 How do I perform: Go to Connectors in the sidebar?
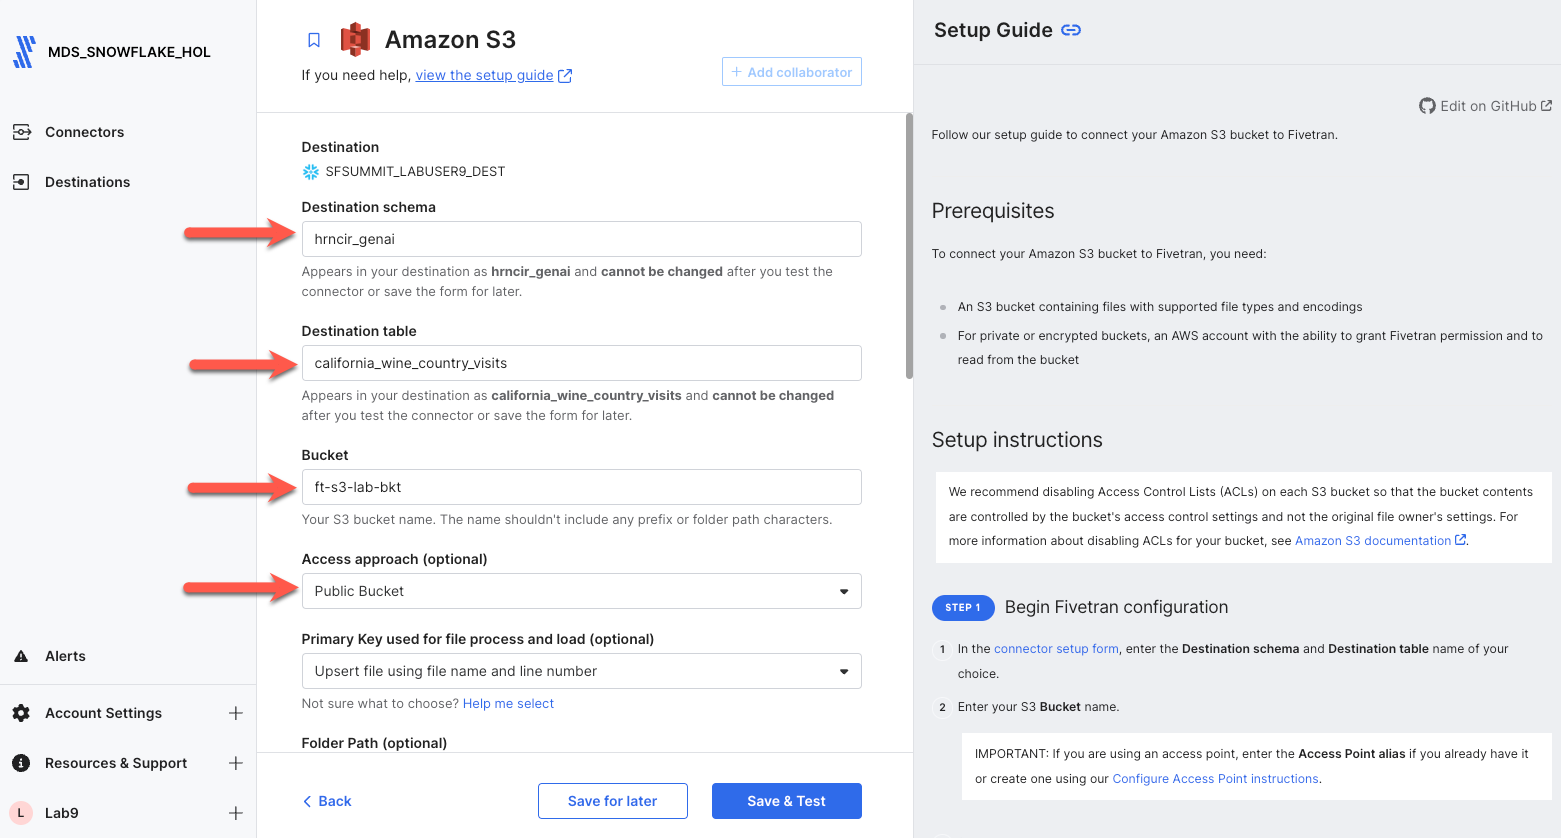[x=84, y=132]
